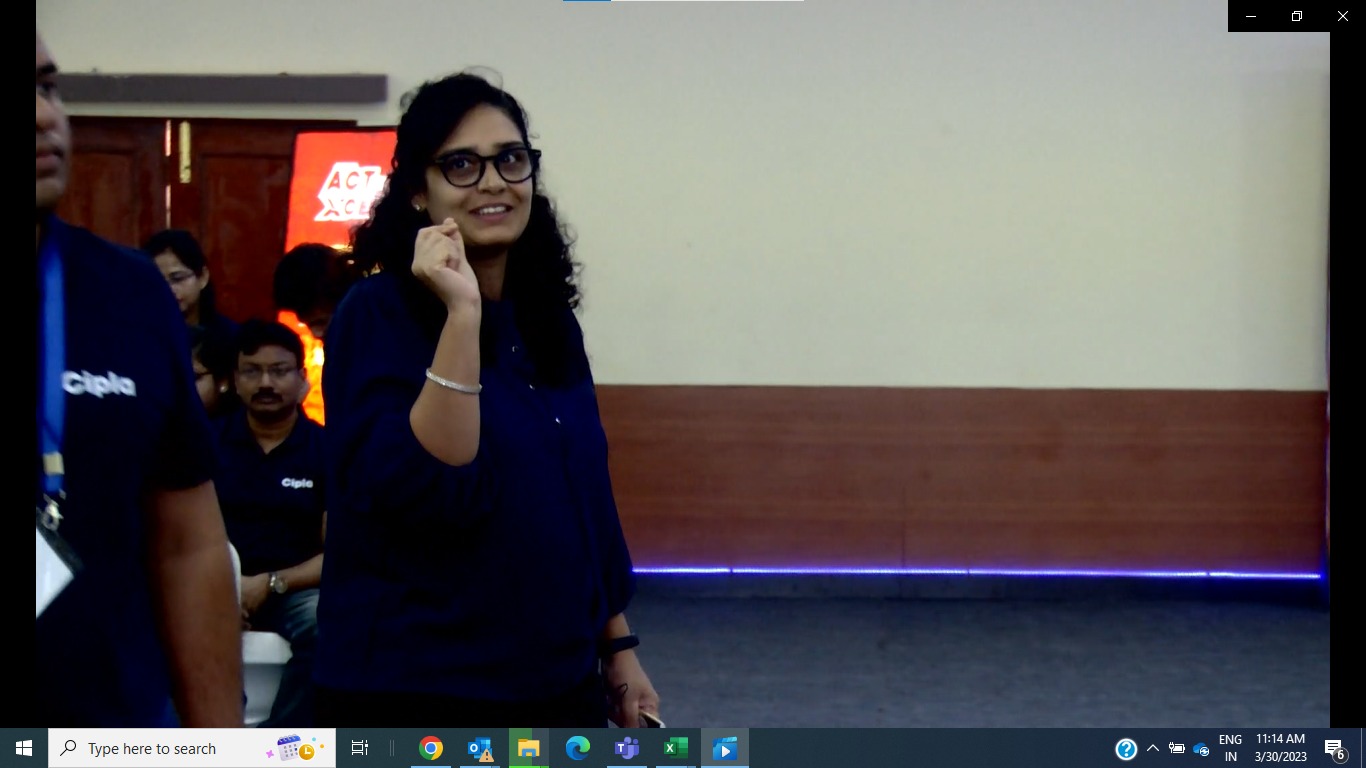Check the battery status icon
This screenshot has width=1366, height=768.
1177,749
